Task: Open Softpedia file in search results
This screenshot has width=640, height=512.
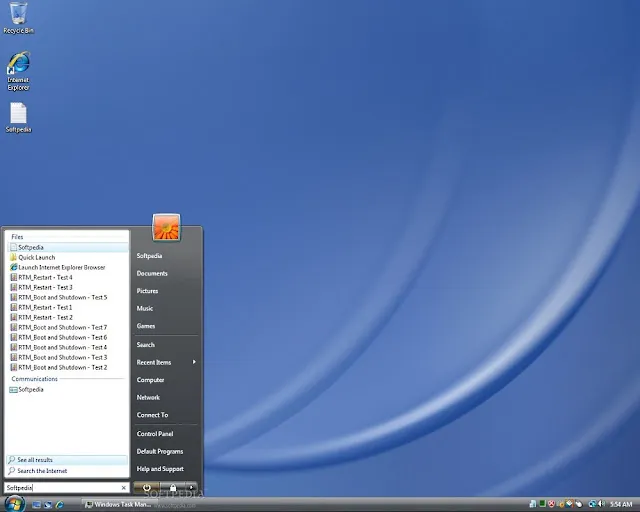Action: (x=68, y=247)
